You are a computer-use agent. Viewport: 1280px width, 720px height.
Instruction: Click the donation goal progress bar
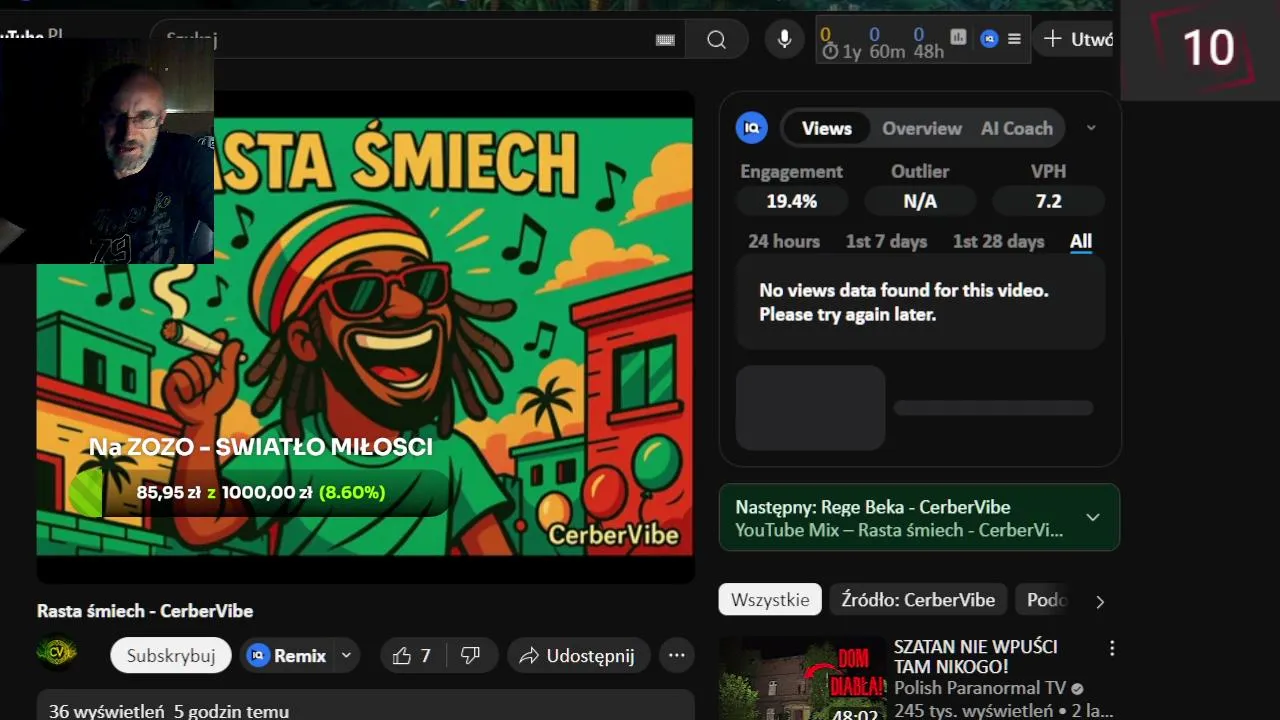pos(260,493)
